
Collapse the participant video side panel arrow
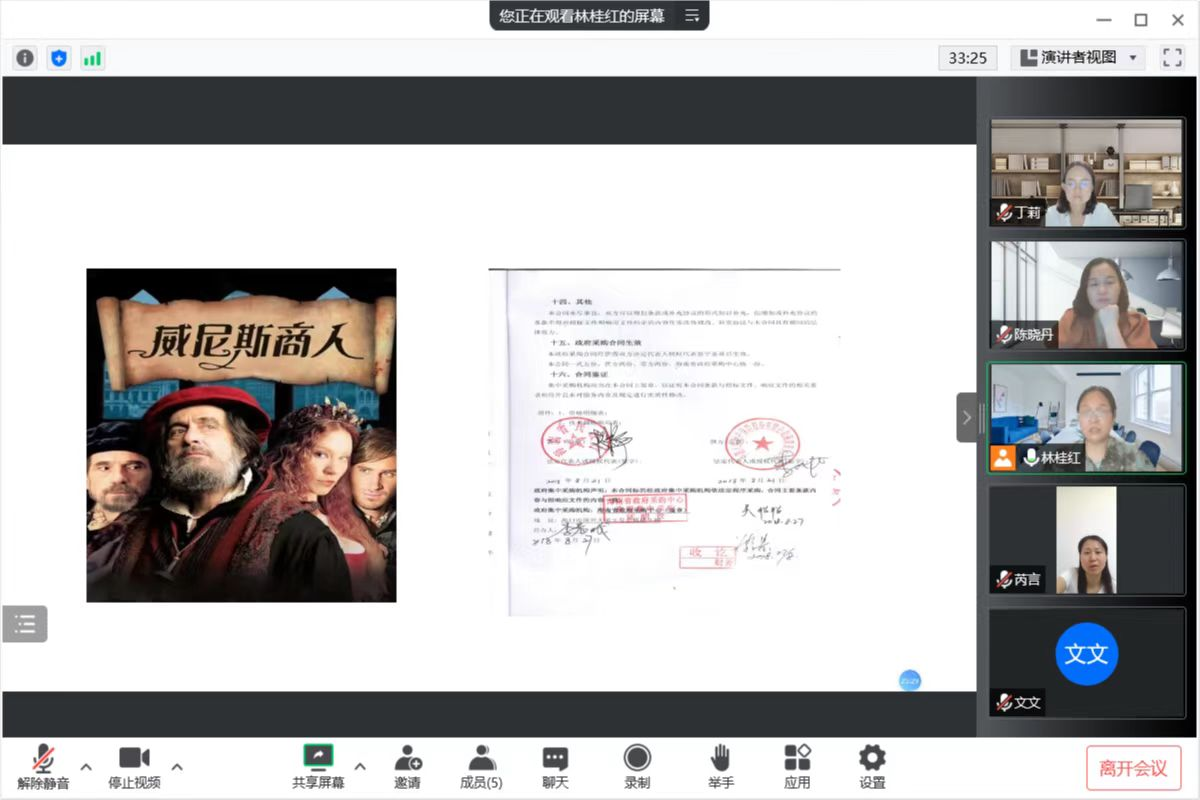pyautogui.click(x=967, y=417)
